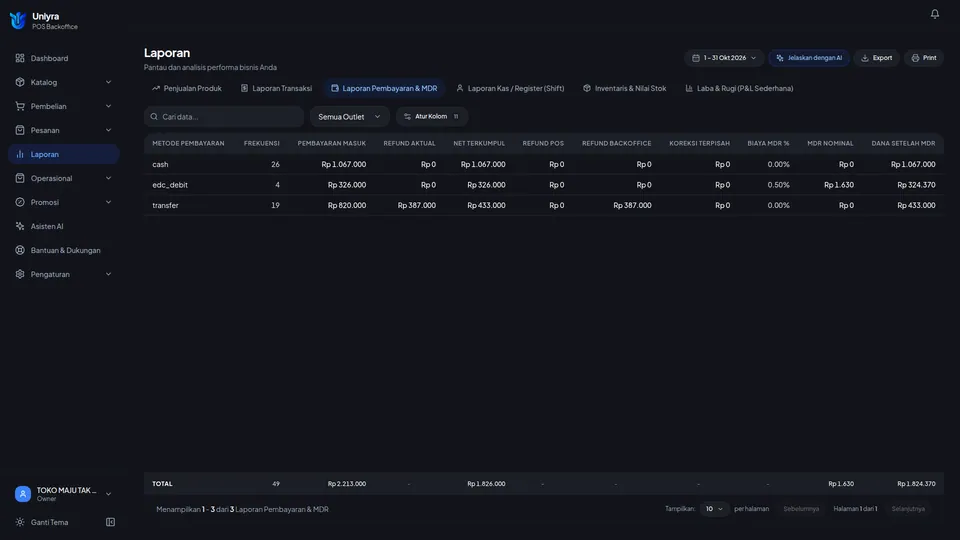Click the Export button

pos(876,58)
